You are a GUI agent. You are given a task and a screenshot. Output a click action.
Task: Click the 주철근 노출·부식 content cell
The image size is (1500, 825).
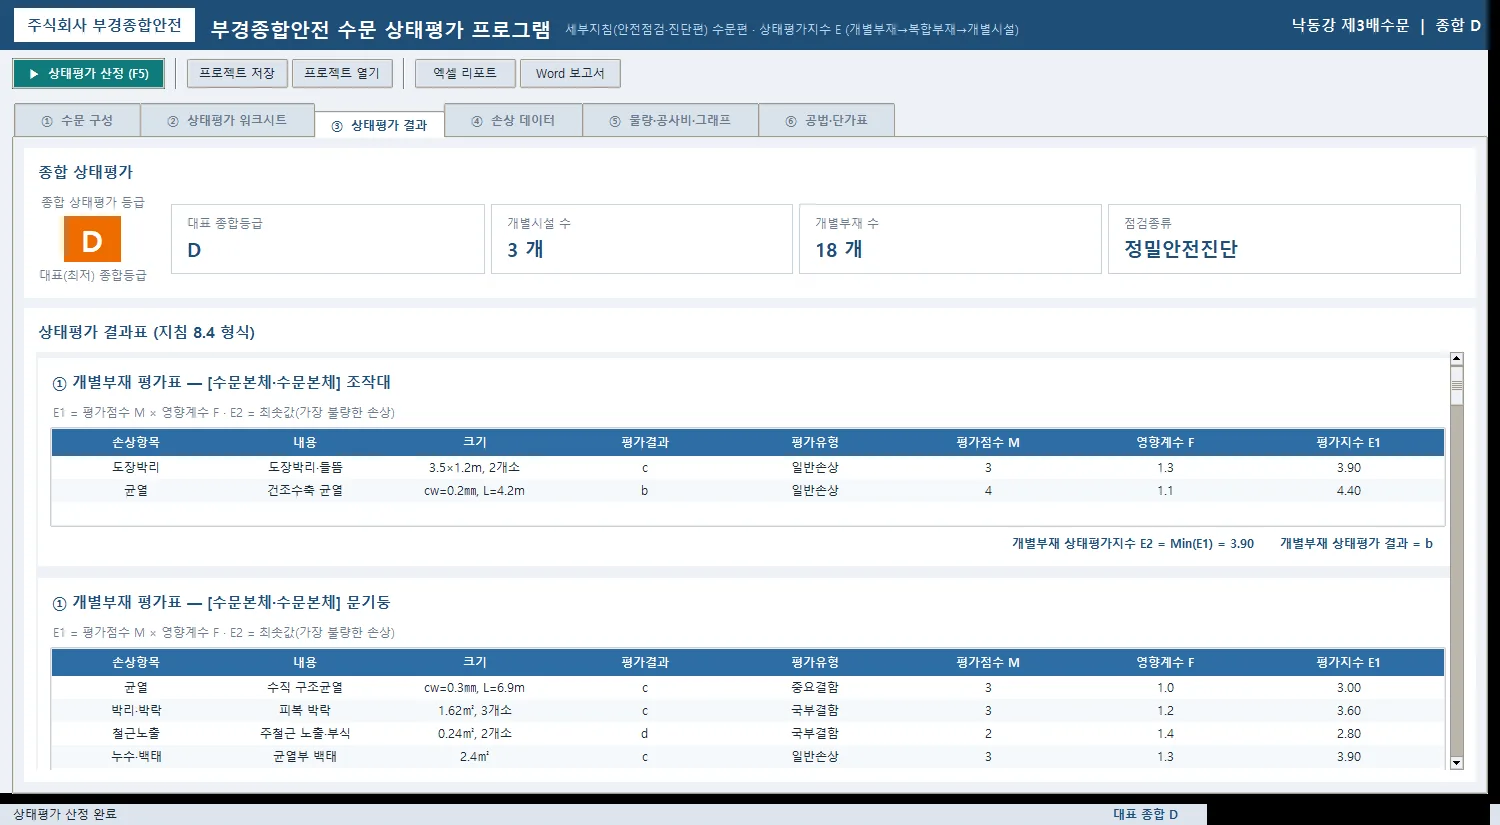305,733
